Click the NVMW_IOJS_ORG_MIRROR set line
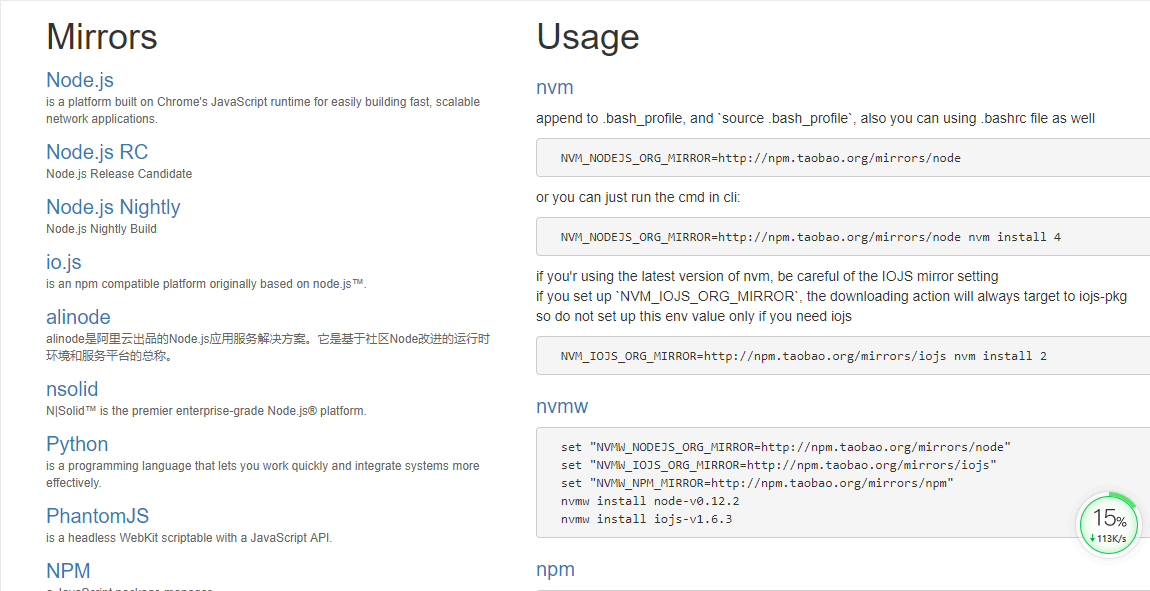Screen dimensions: 1150x591 click(779, 464)
